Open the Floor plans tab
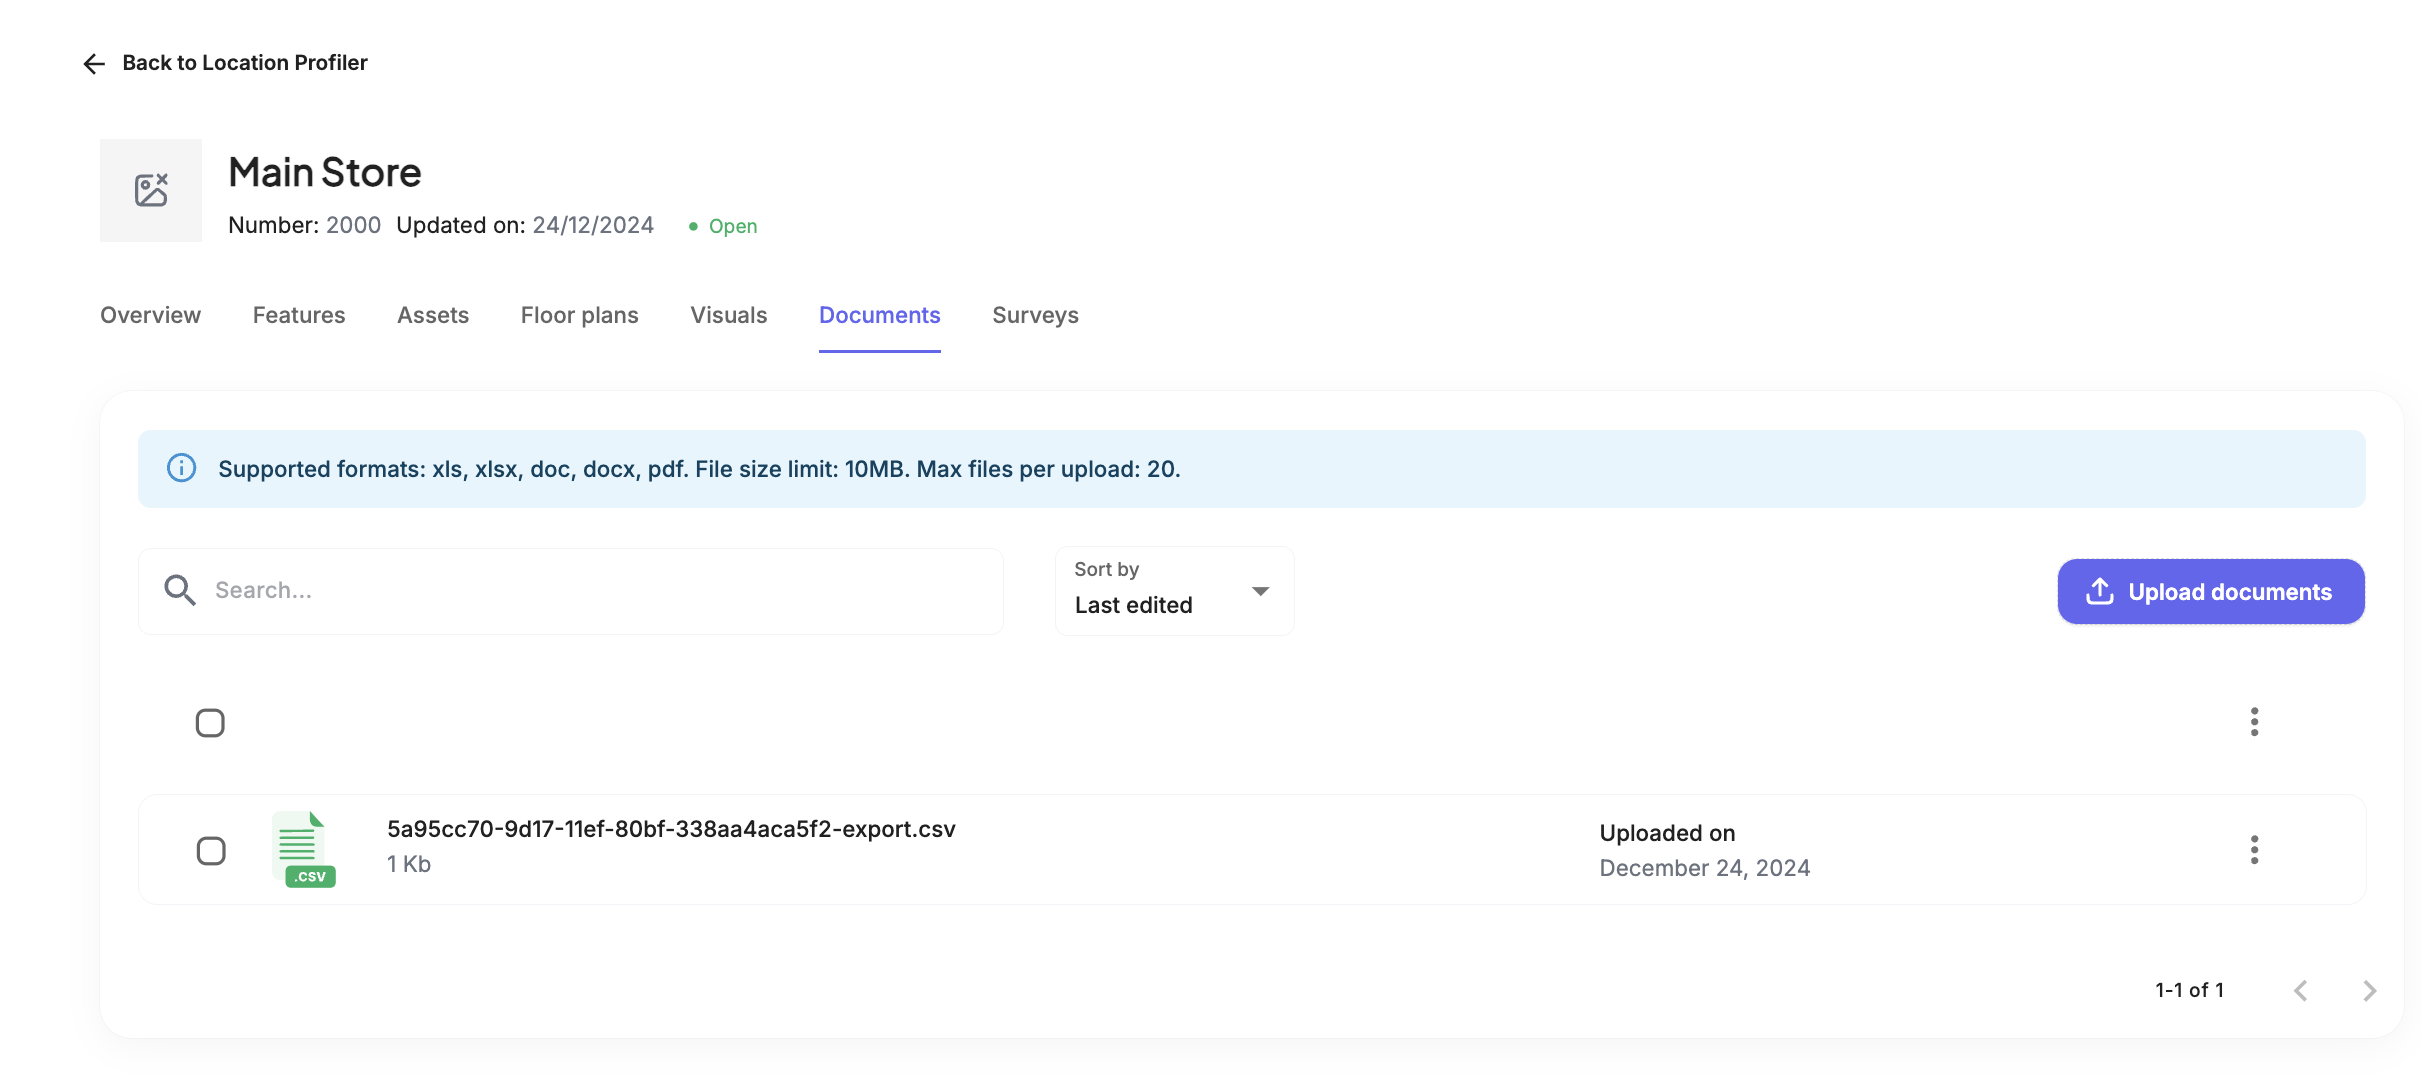This screenshot has height=1082, width=2422. click(x=579, y=315)
